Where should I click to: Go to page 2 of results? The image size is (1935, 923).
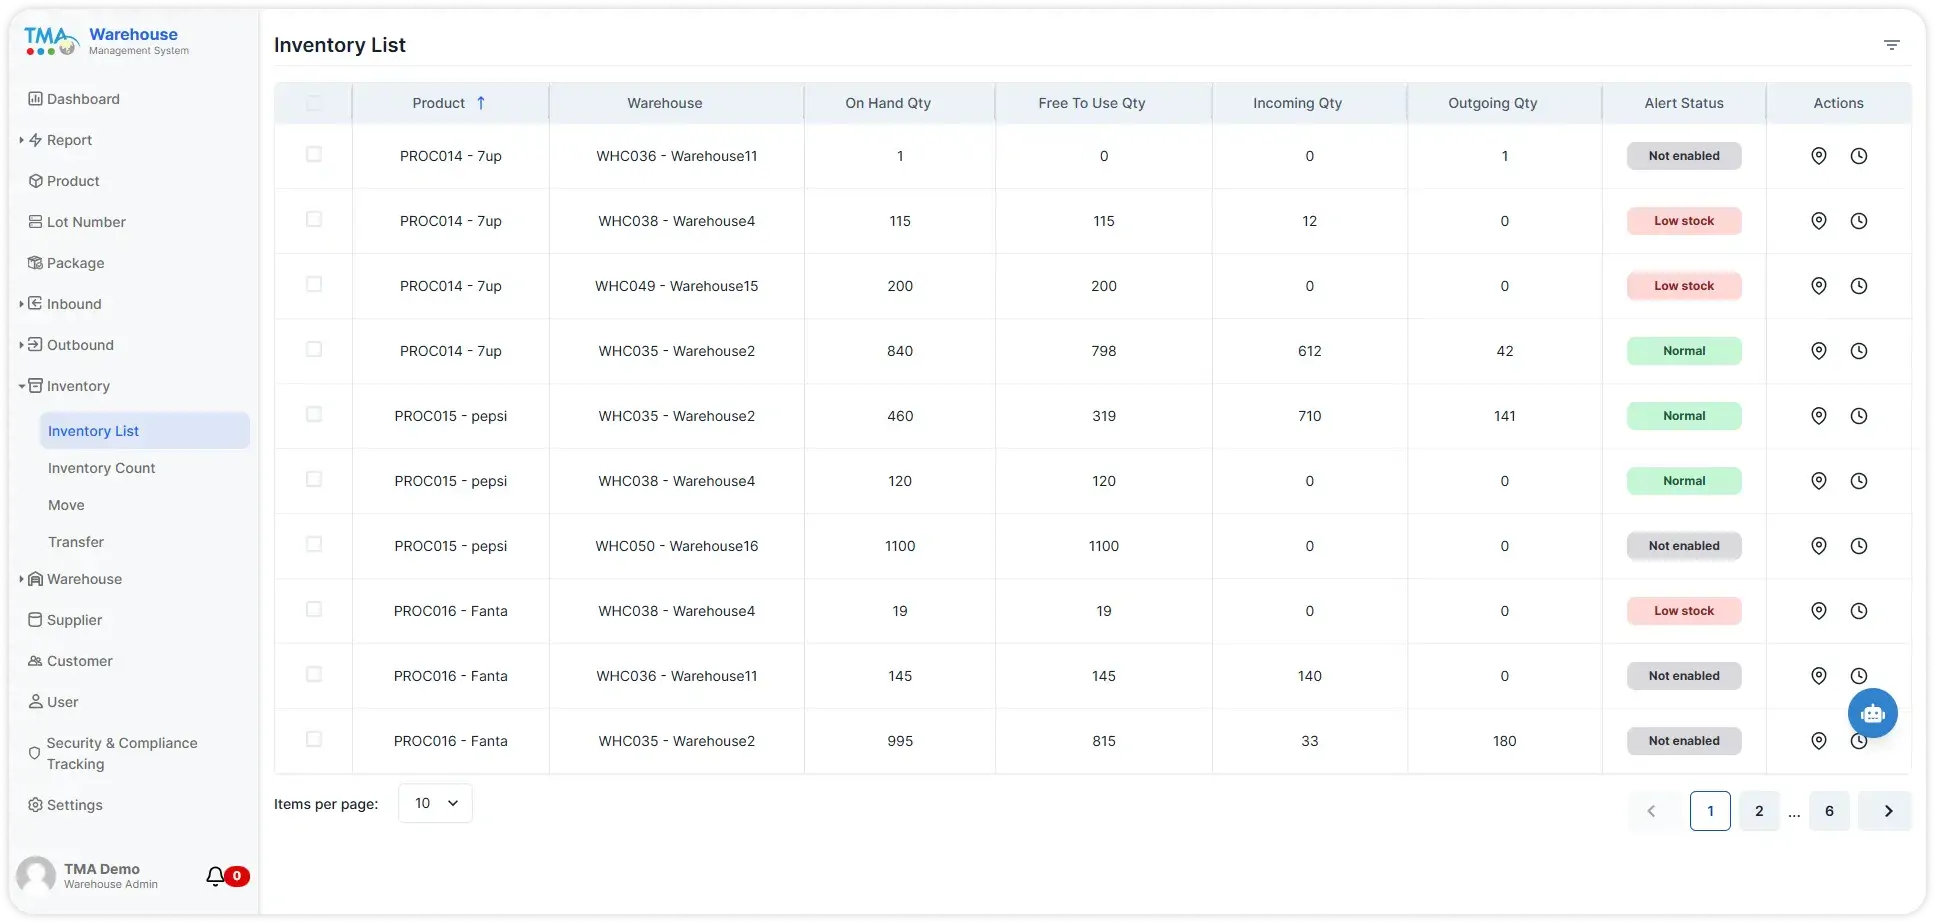(x=1758, y=811)
